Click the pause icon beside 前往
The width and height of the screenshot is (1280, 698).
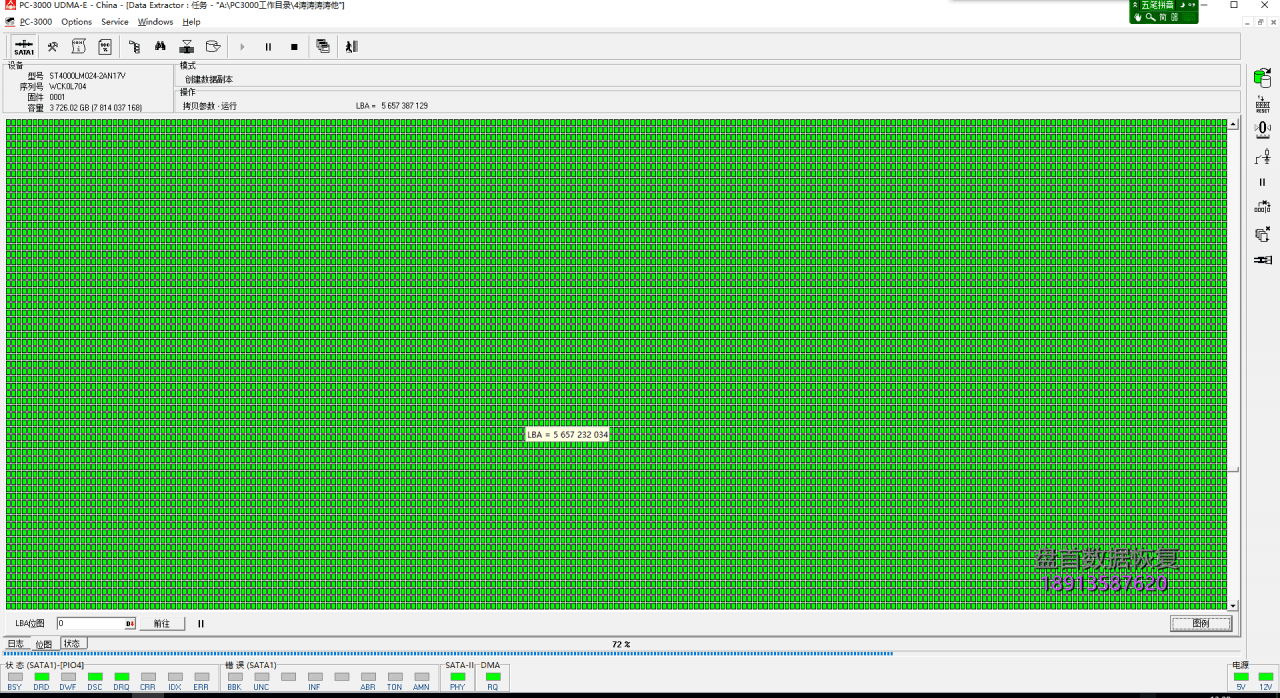pyautogui.click(x=200, y=623)
